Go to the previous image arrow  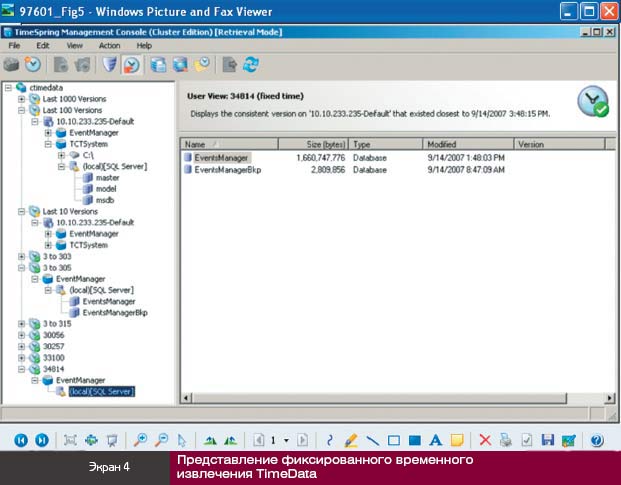[x=20, y=440]
